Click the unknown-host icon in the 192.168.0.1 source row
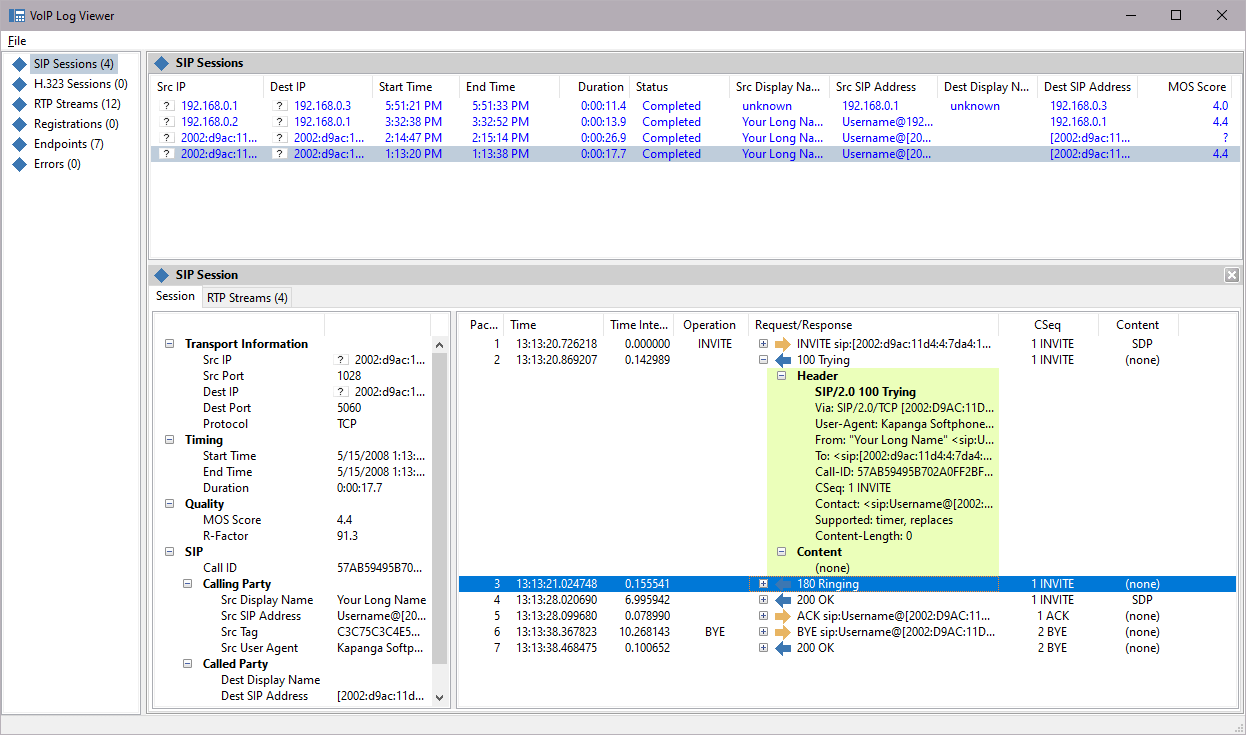This screenshot has height=735, width=1246. tap(166, 106)
